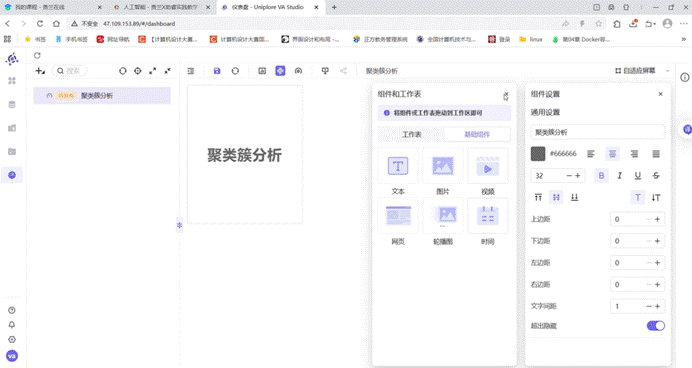Click the 聚类簇分析 text on canvas
The image size is (692, 368).
tap(244, 155)
